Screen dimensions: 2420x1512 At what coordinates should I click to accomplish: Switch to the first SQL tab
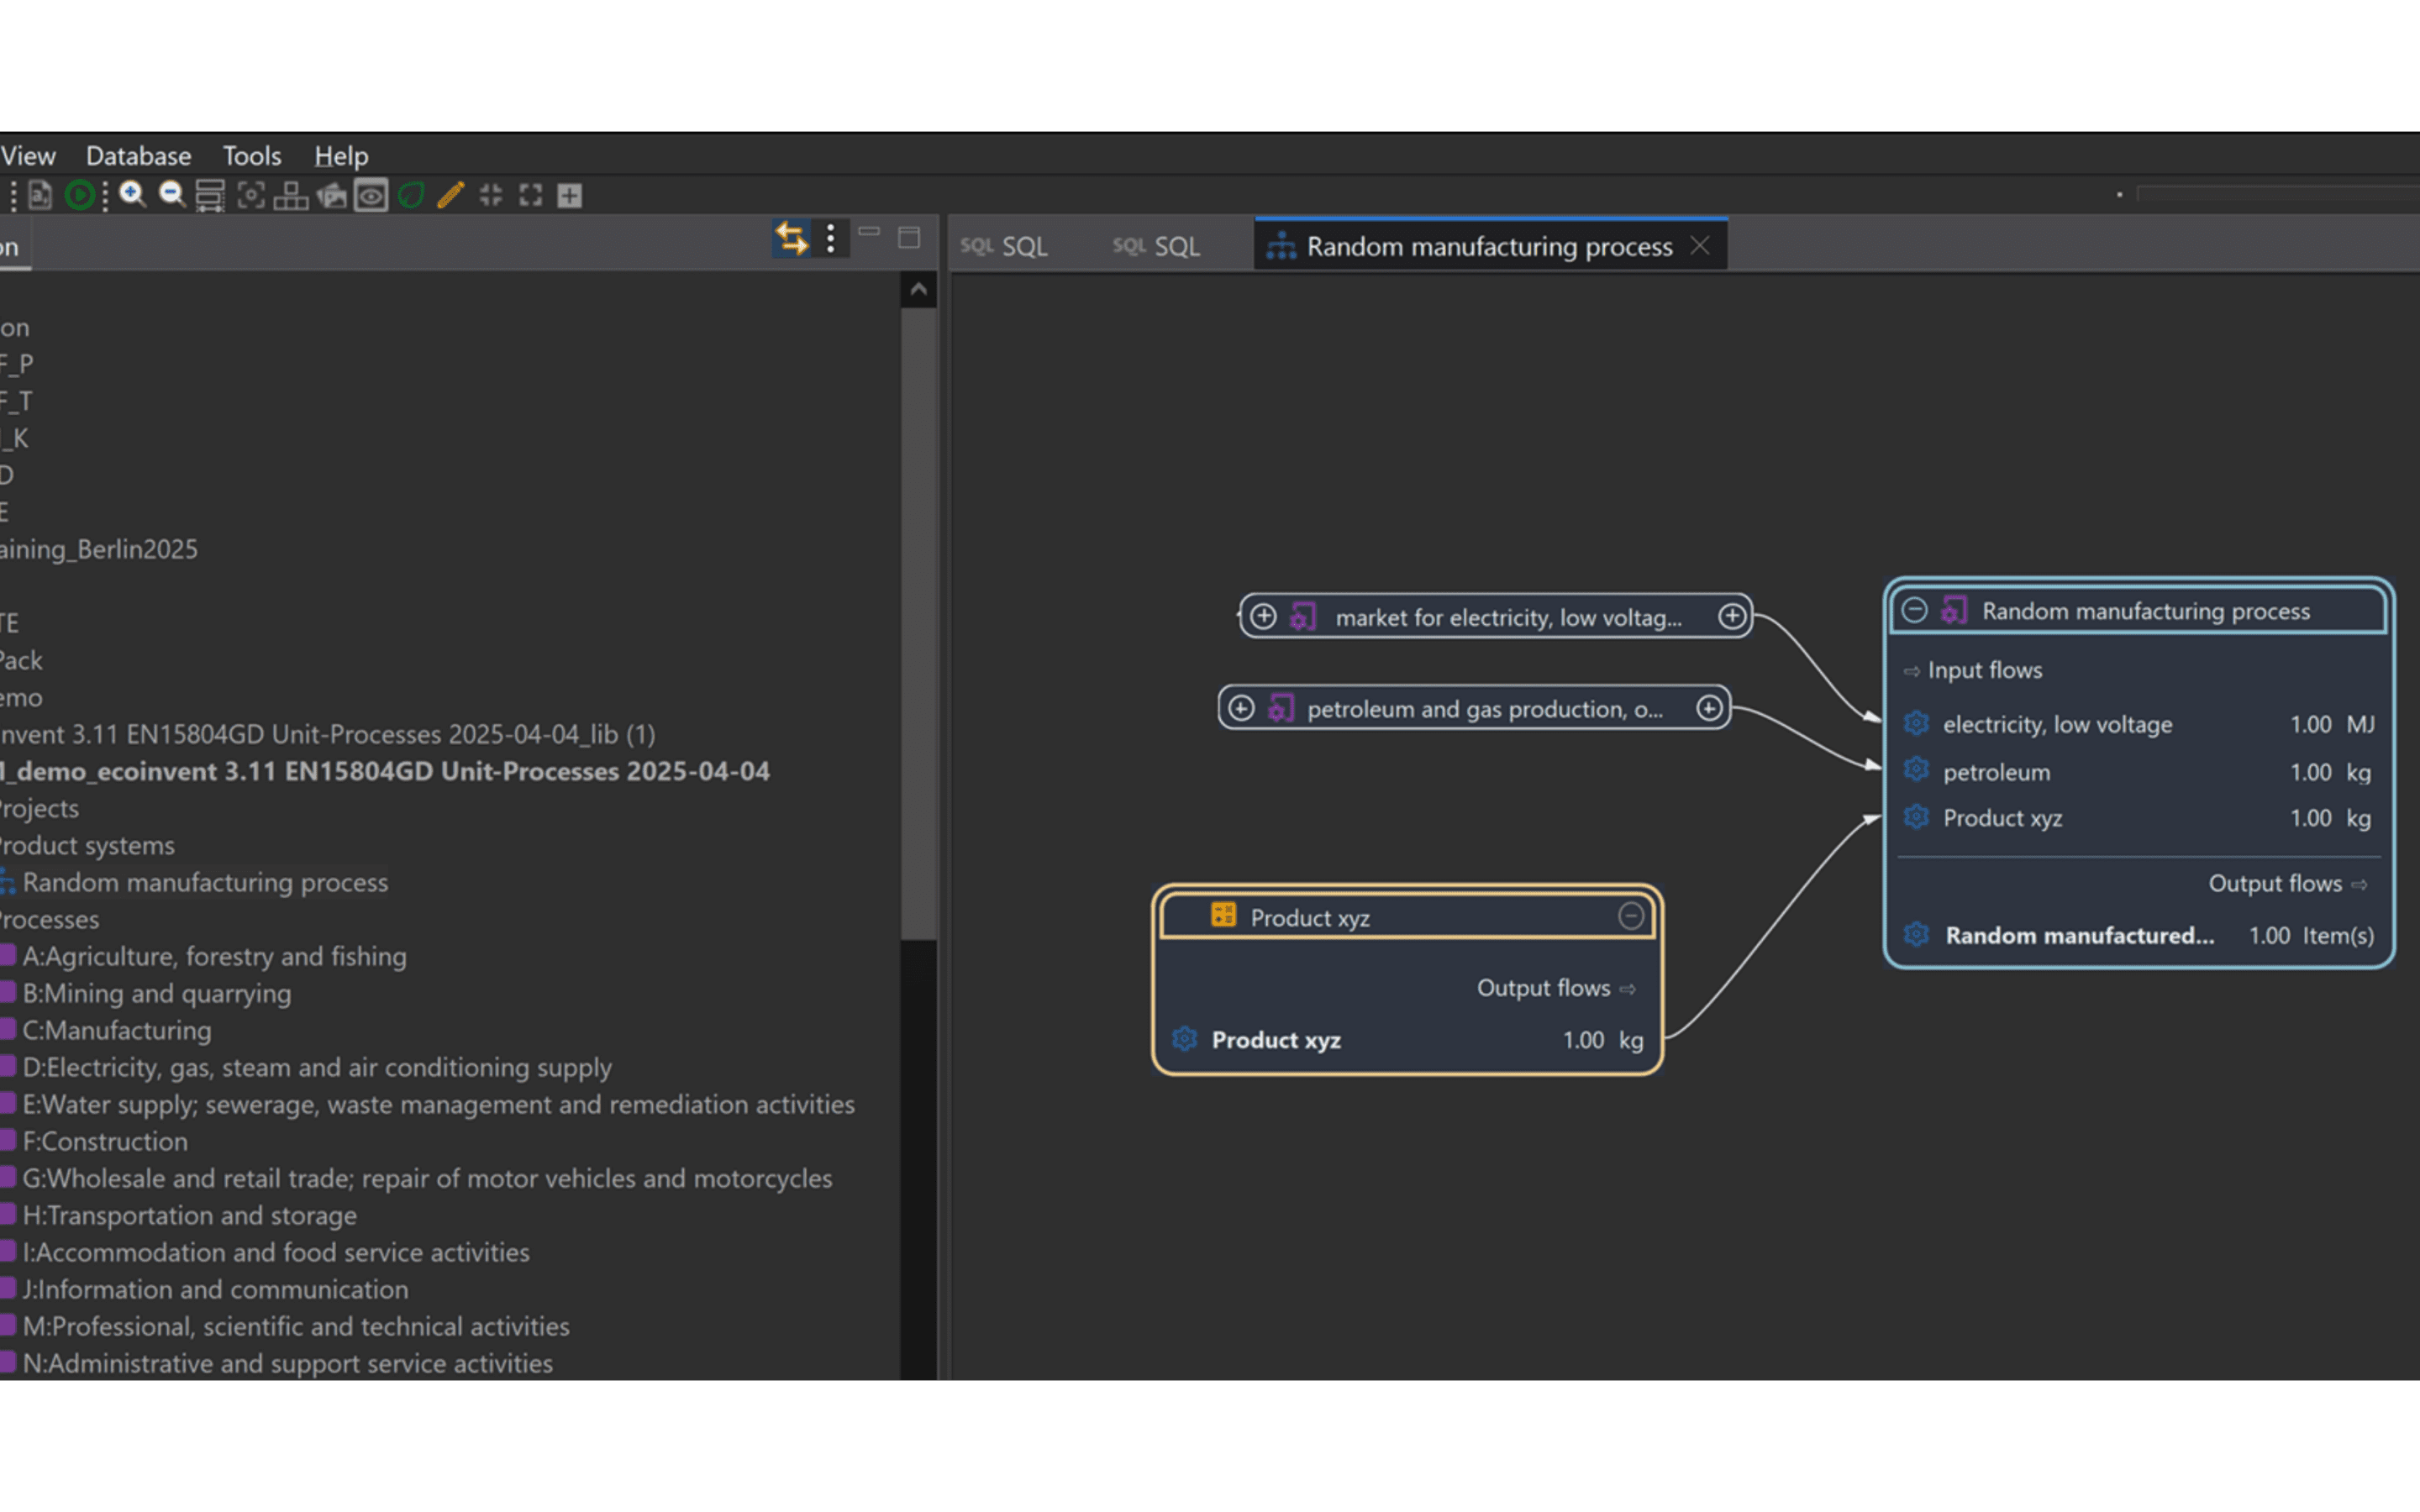click(x=1004, y=246)
